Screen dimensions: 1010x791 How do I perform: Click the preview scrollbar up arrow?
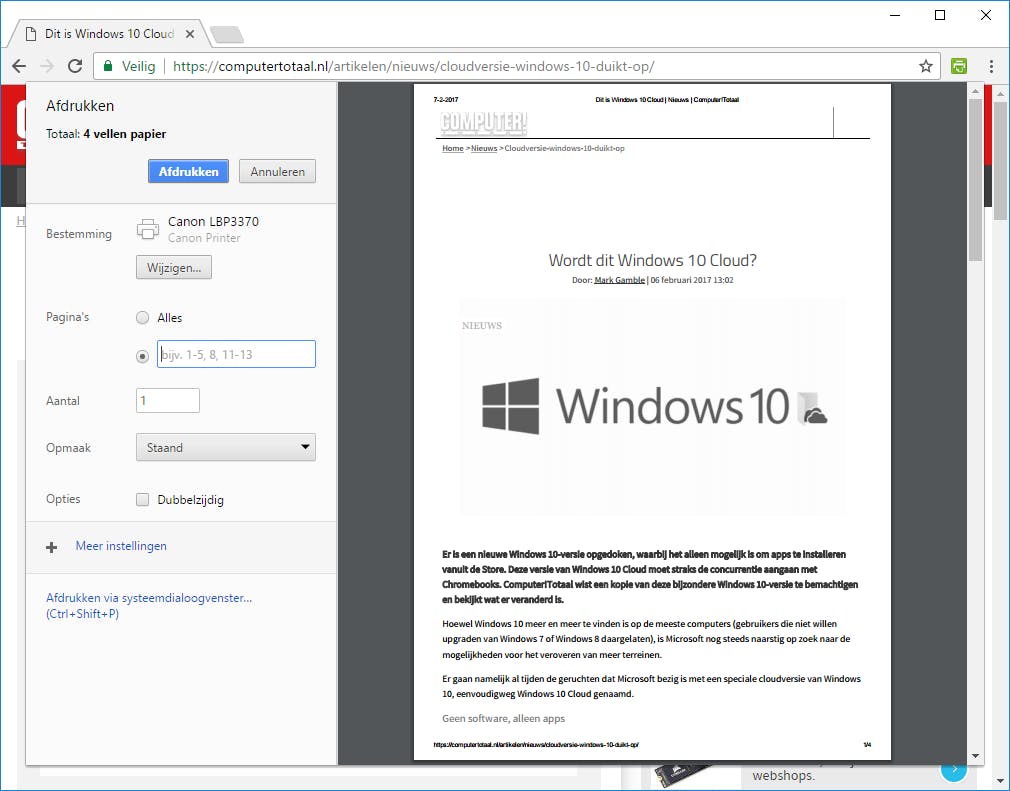click(975, 91)
